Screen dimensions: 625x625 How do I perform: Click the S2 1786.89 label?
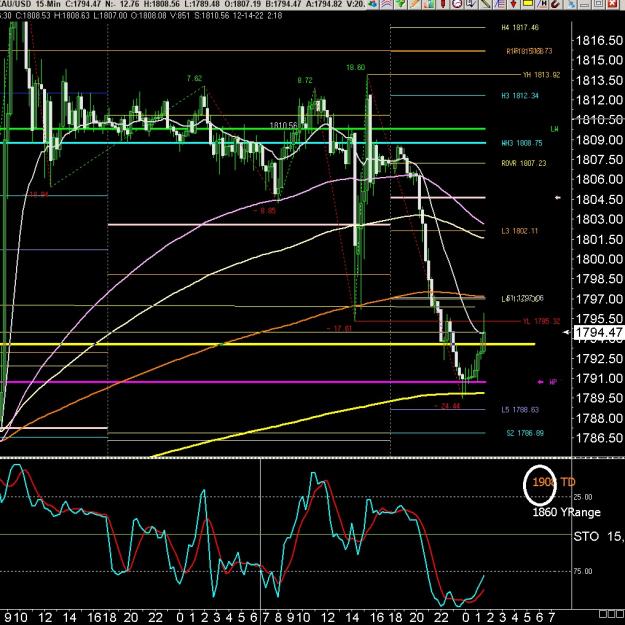click(x=525, y=433)
